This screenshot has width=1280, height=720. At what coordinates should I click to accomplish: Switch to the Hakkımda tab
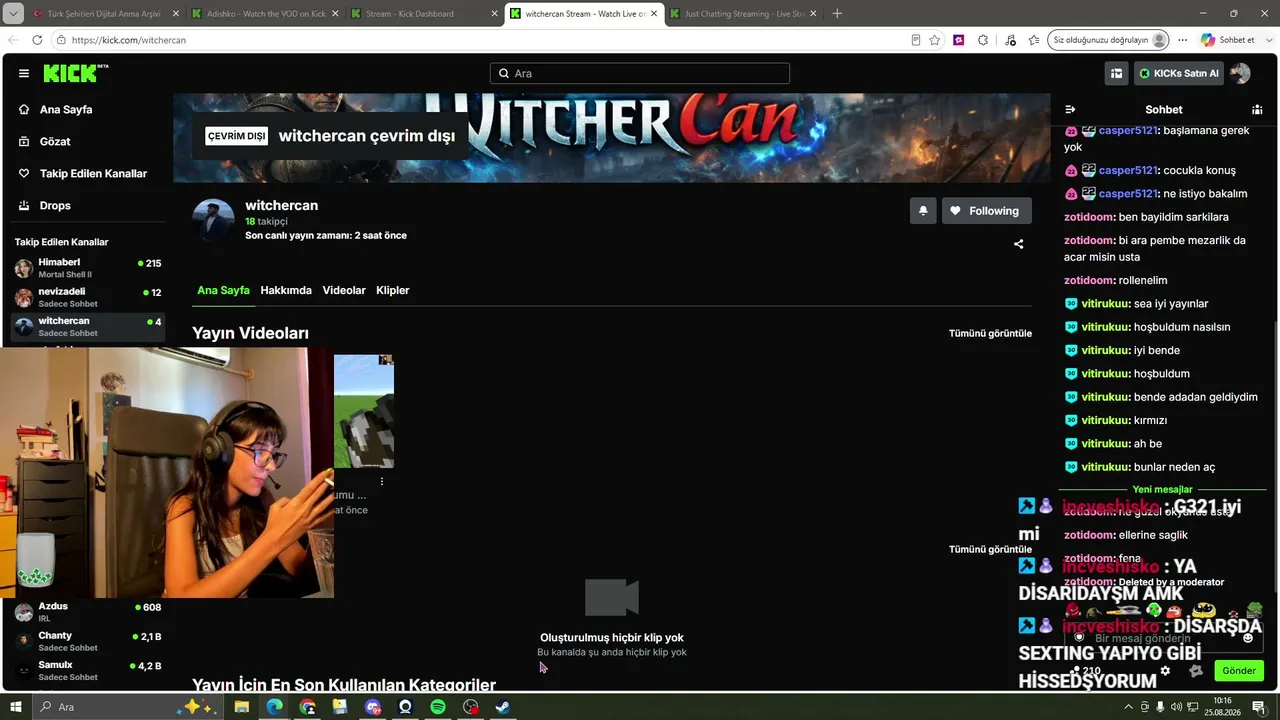286,290
